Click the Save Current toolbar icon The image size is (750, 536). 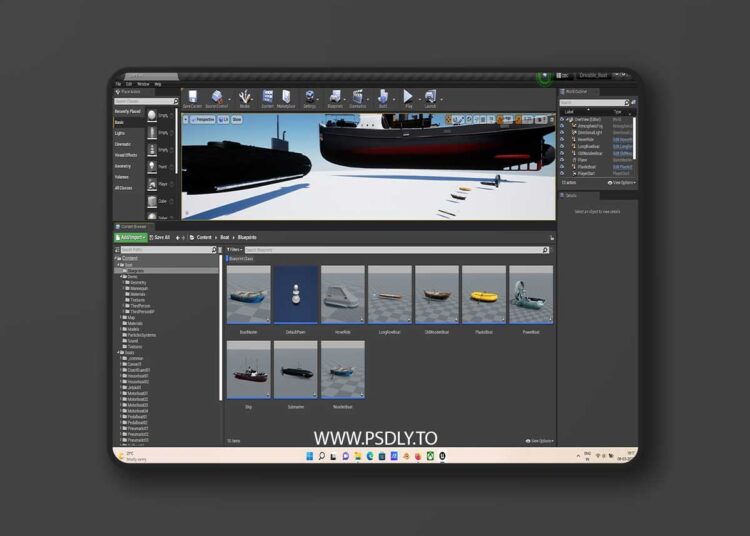coord(192,98)
